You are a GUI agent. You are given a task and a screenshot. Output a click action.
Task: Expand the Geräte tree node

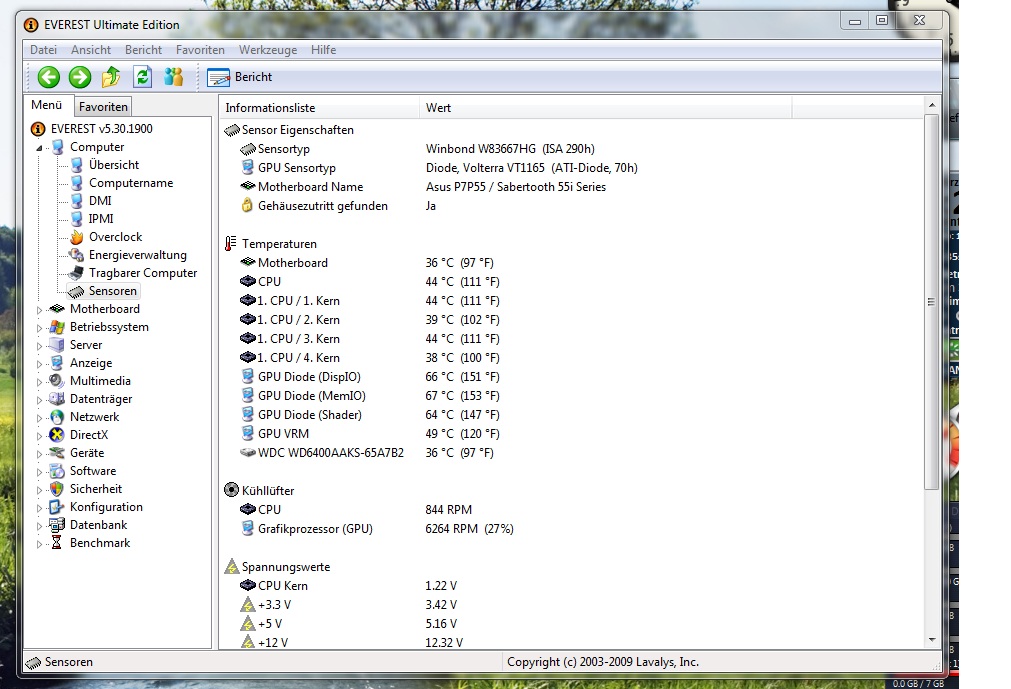[x=39, y=454]
